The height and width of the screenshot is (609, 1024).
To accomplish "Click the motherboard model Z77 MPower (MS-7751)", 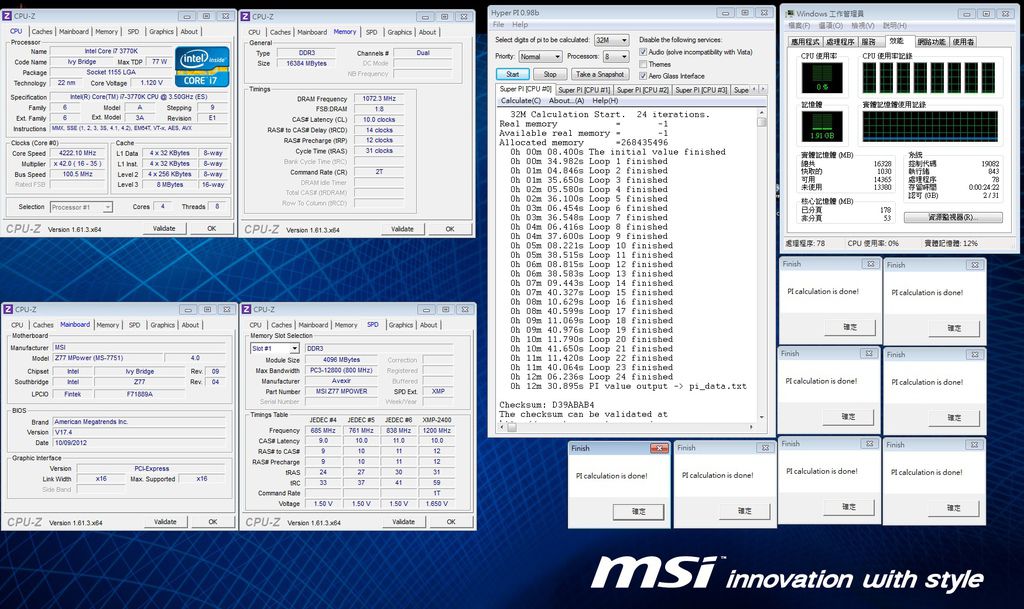I will click(107, 358).
